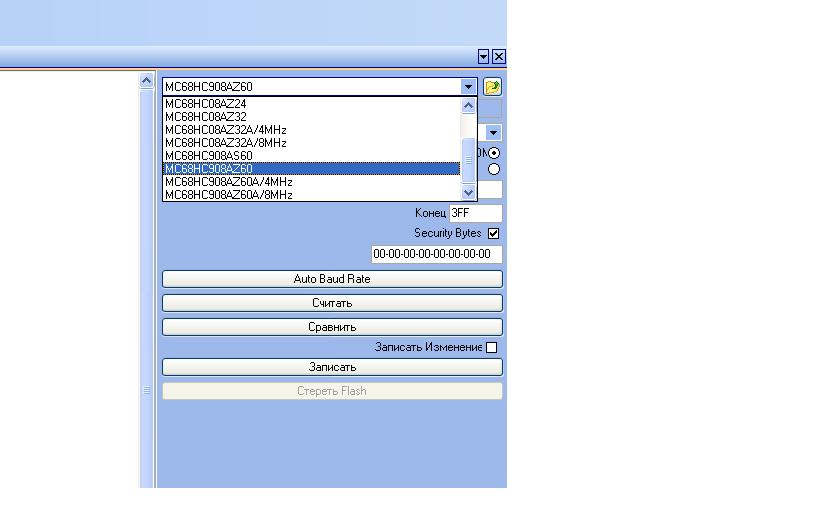The height and width of the screenshot is (525, 840).
Task: Open the folder icon beside the chip combo box
Action: click(x=492, y=87)
